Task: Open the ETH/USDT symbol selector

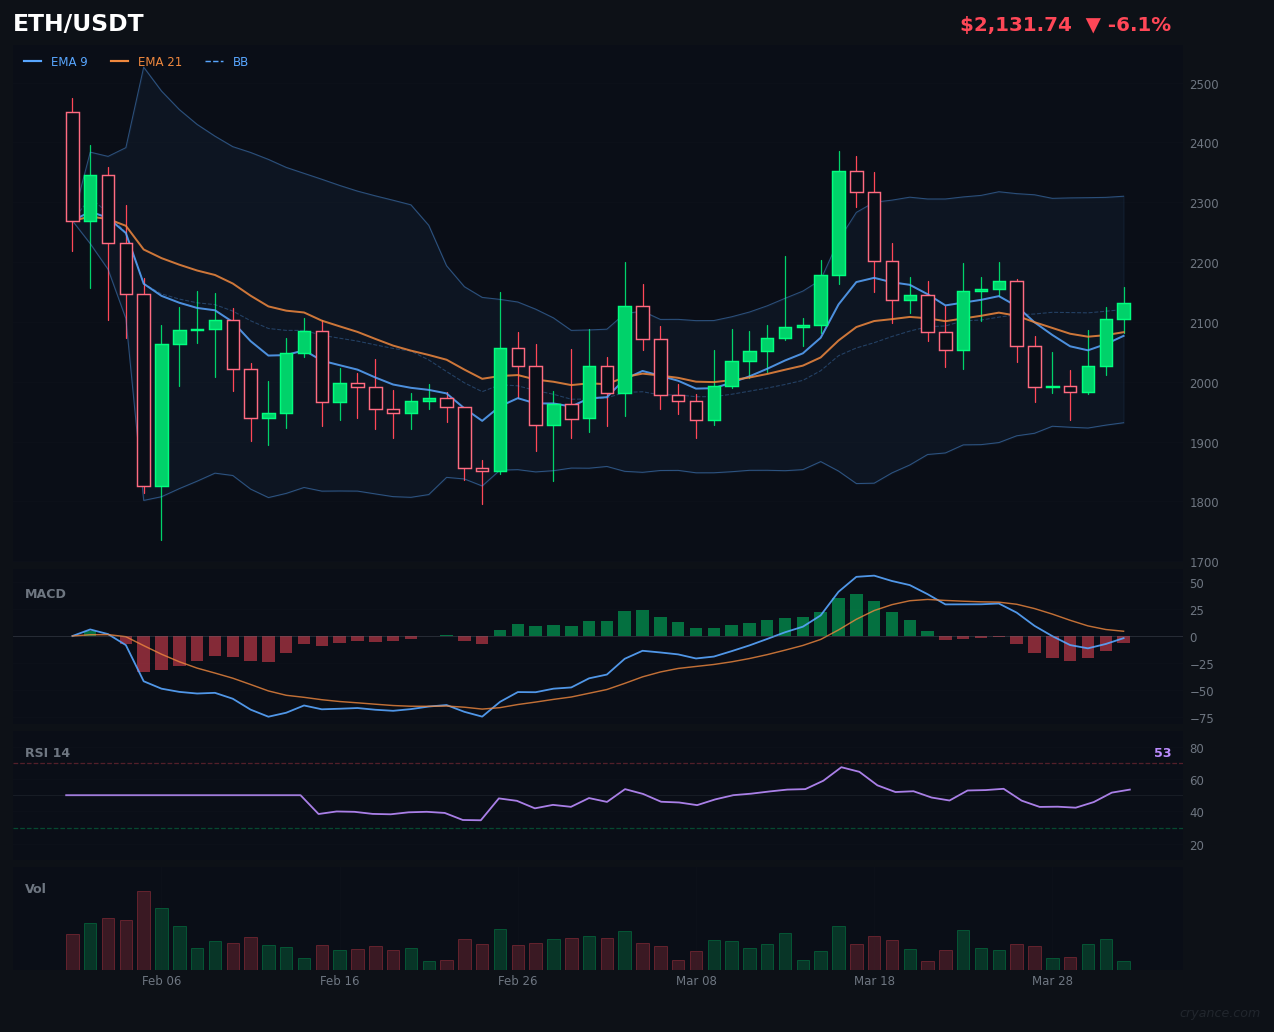Action: coord(77,23)
